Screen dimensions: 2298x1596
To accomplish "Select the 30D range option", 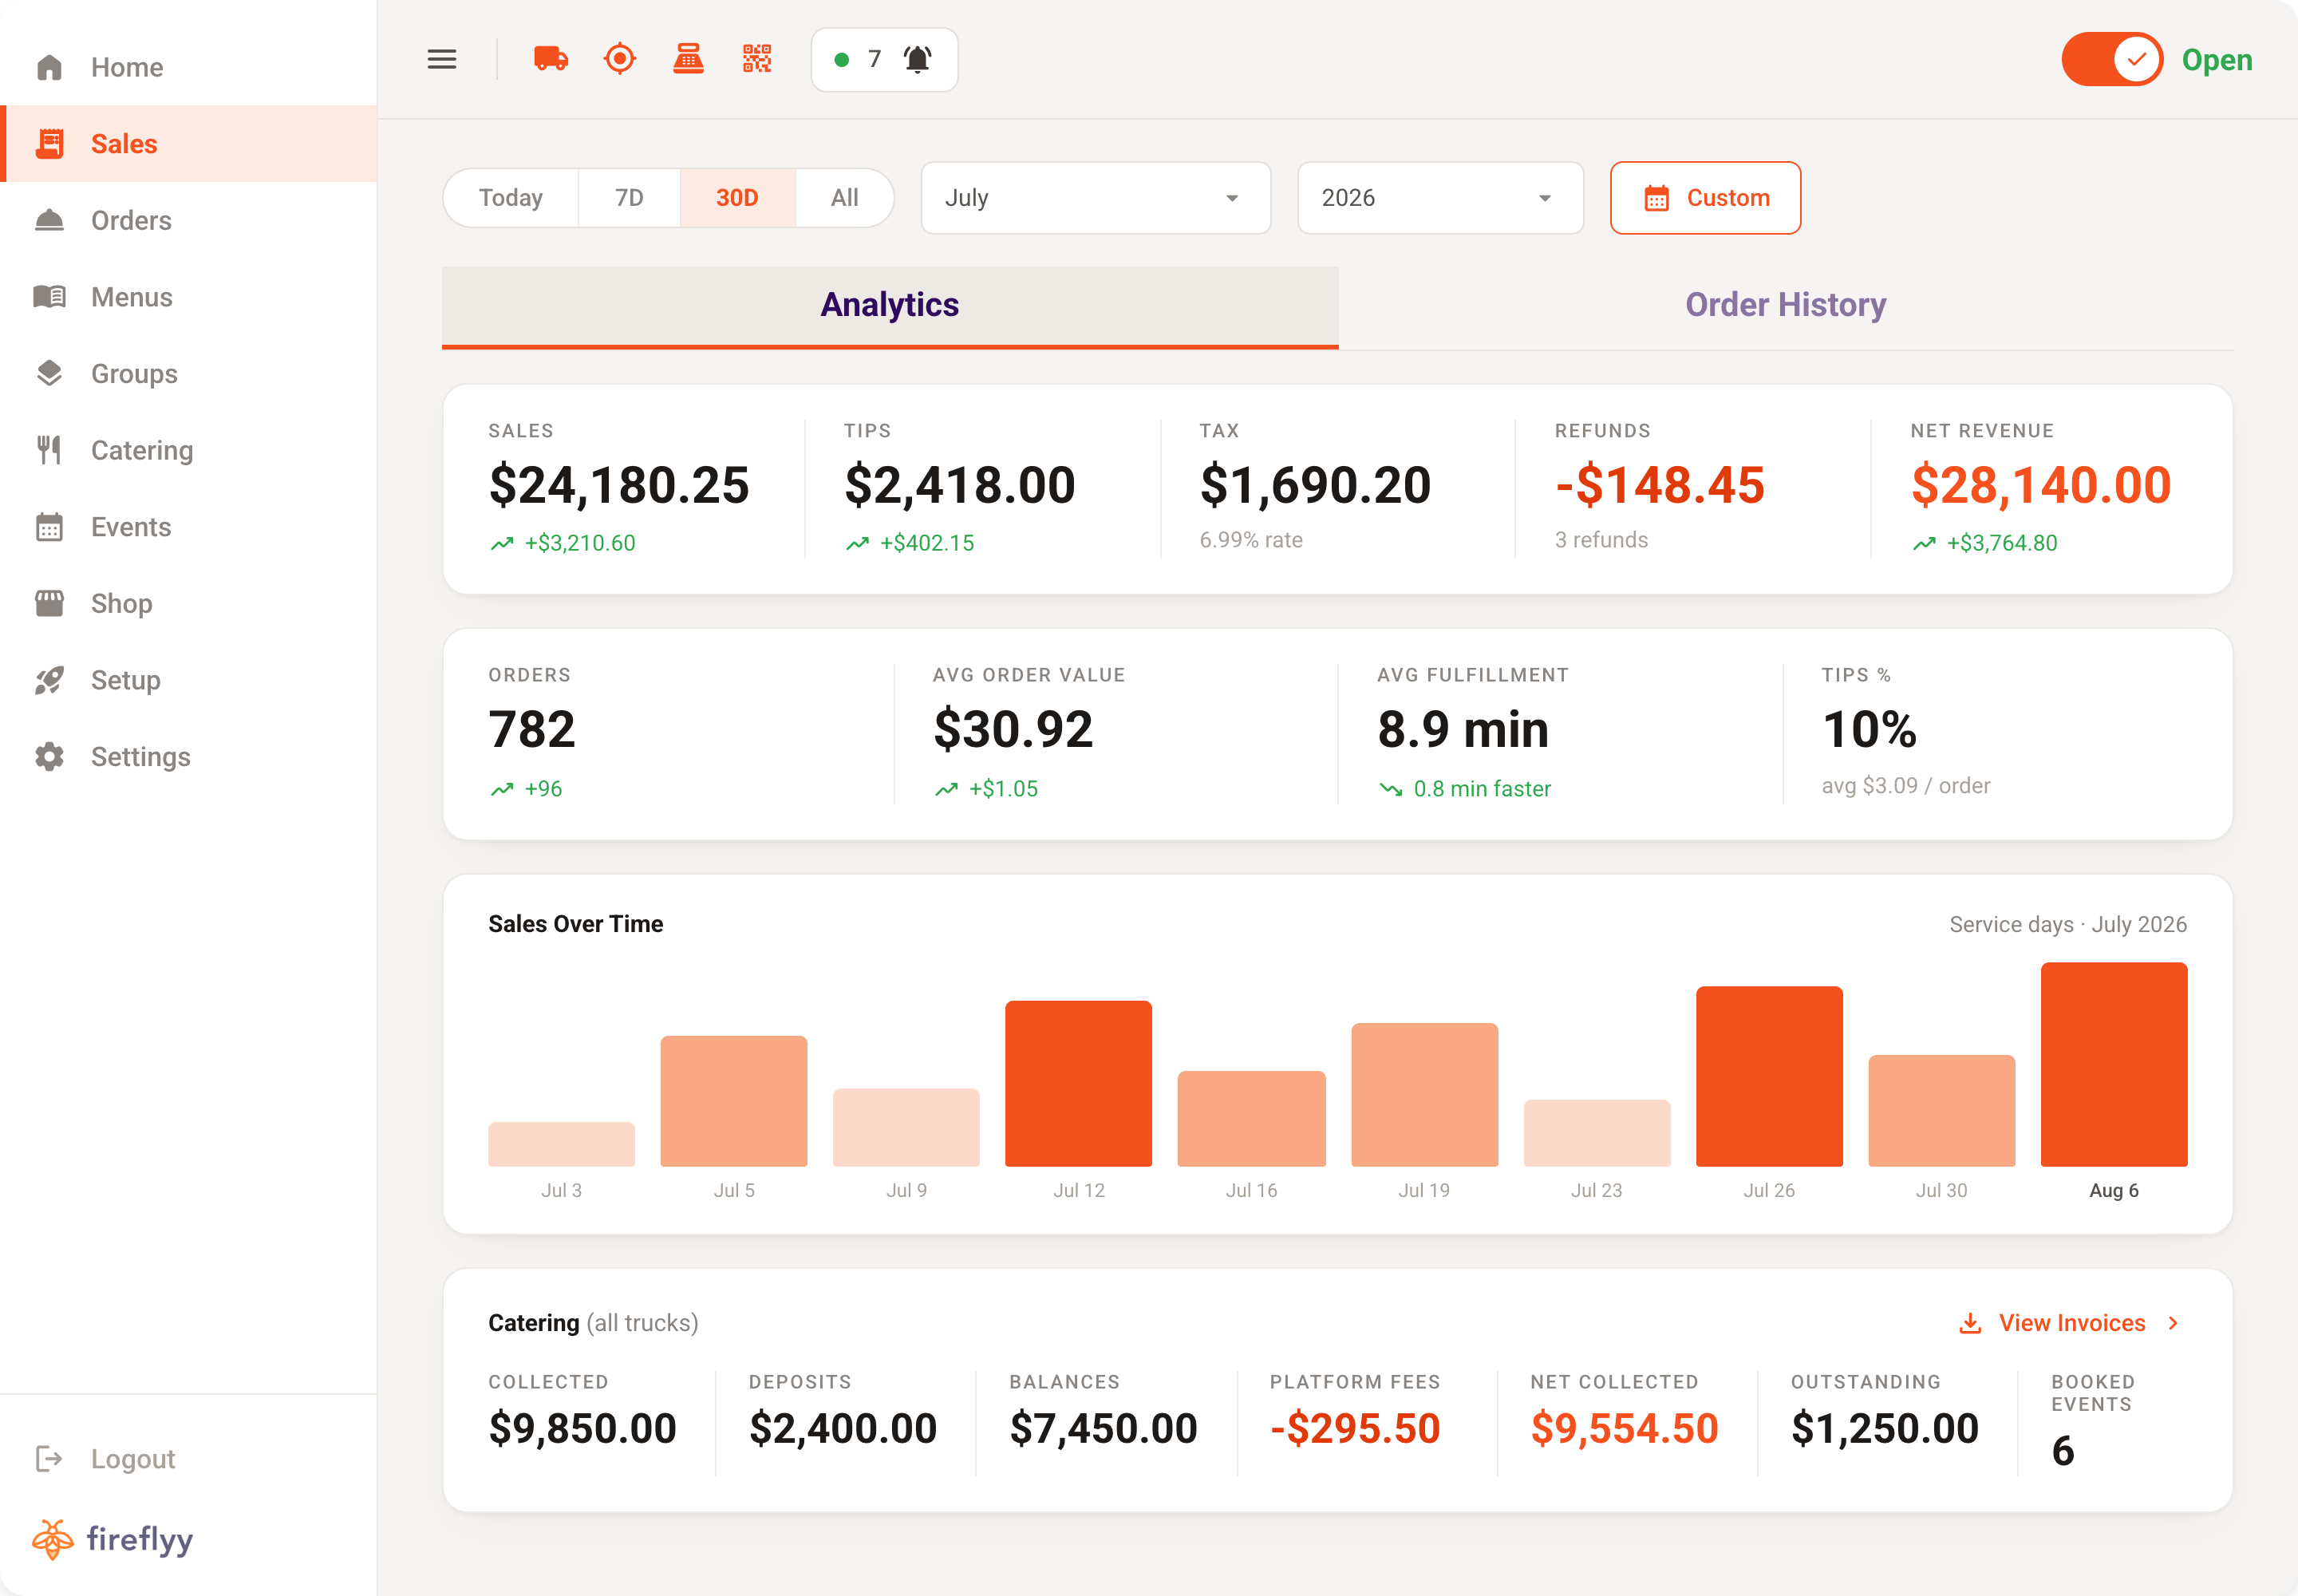I will pos(737,198).
